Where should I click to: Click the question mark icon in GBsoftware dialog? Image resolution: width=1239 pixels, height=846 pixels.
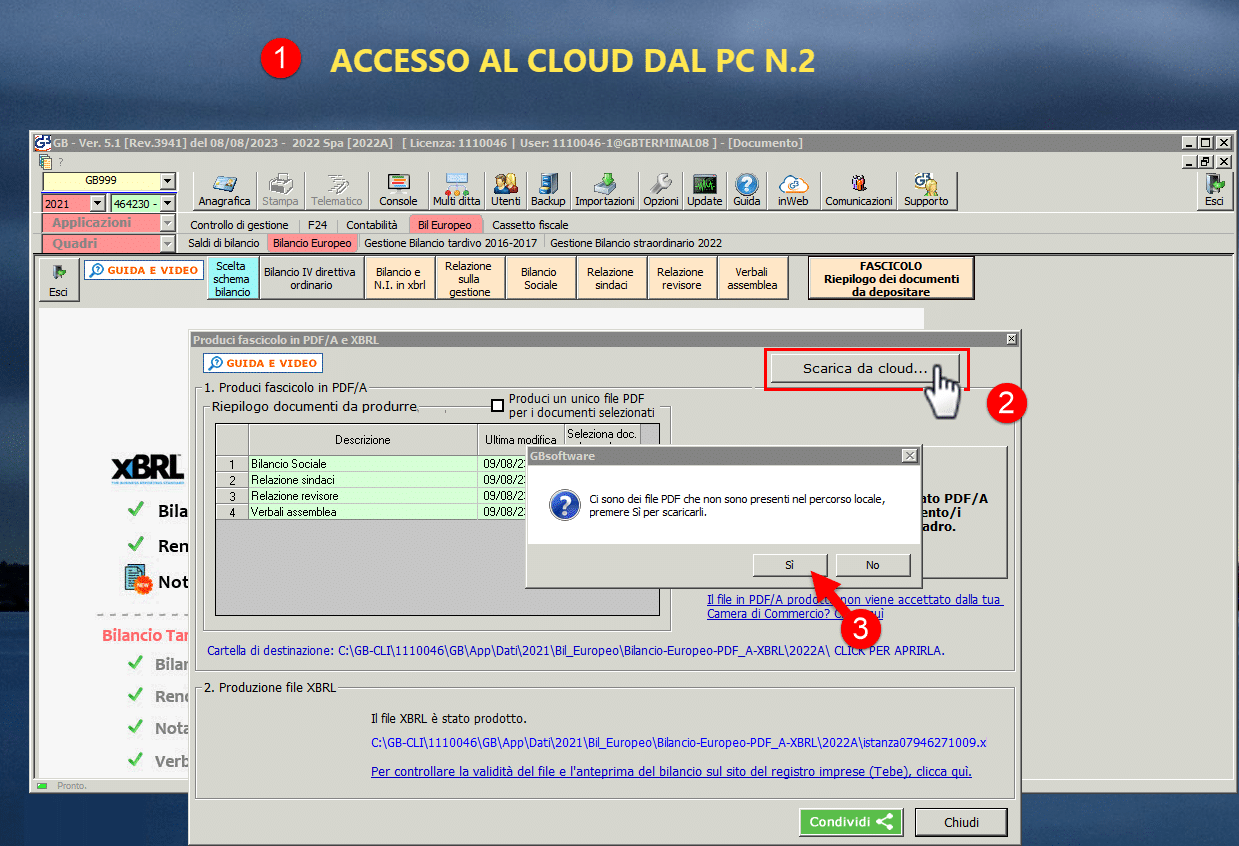coord(564,504)
